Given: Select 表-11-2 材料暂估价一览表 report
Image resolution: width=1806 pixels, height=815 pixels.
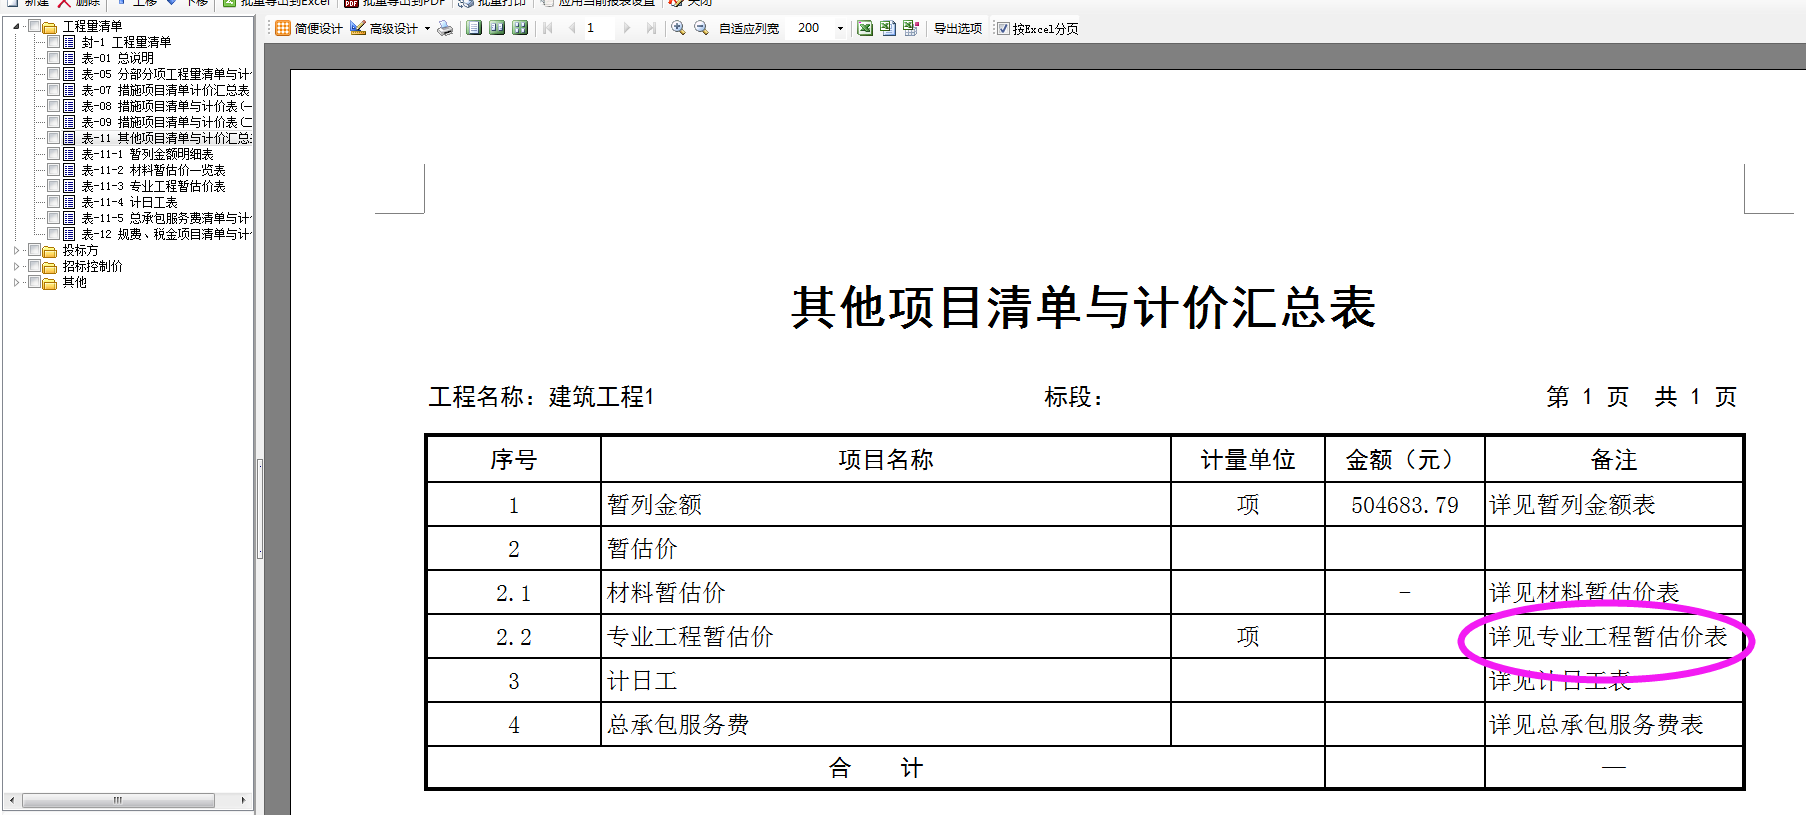Looking at the screenshot, I should [153, 170].
